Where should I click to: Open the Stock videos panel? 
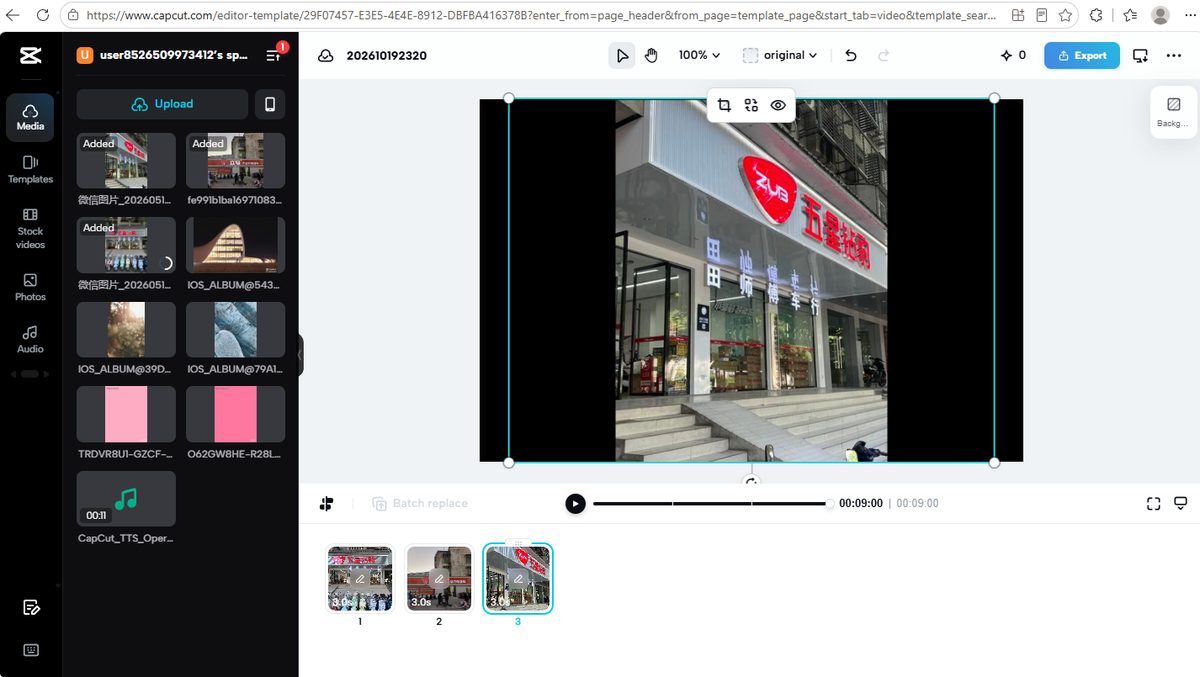tap(30, 228)
